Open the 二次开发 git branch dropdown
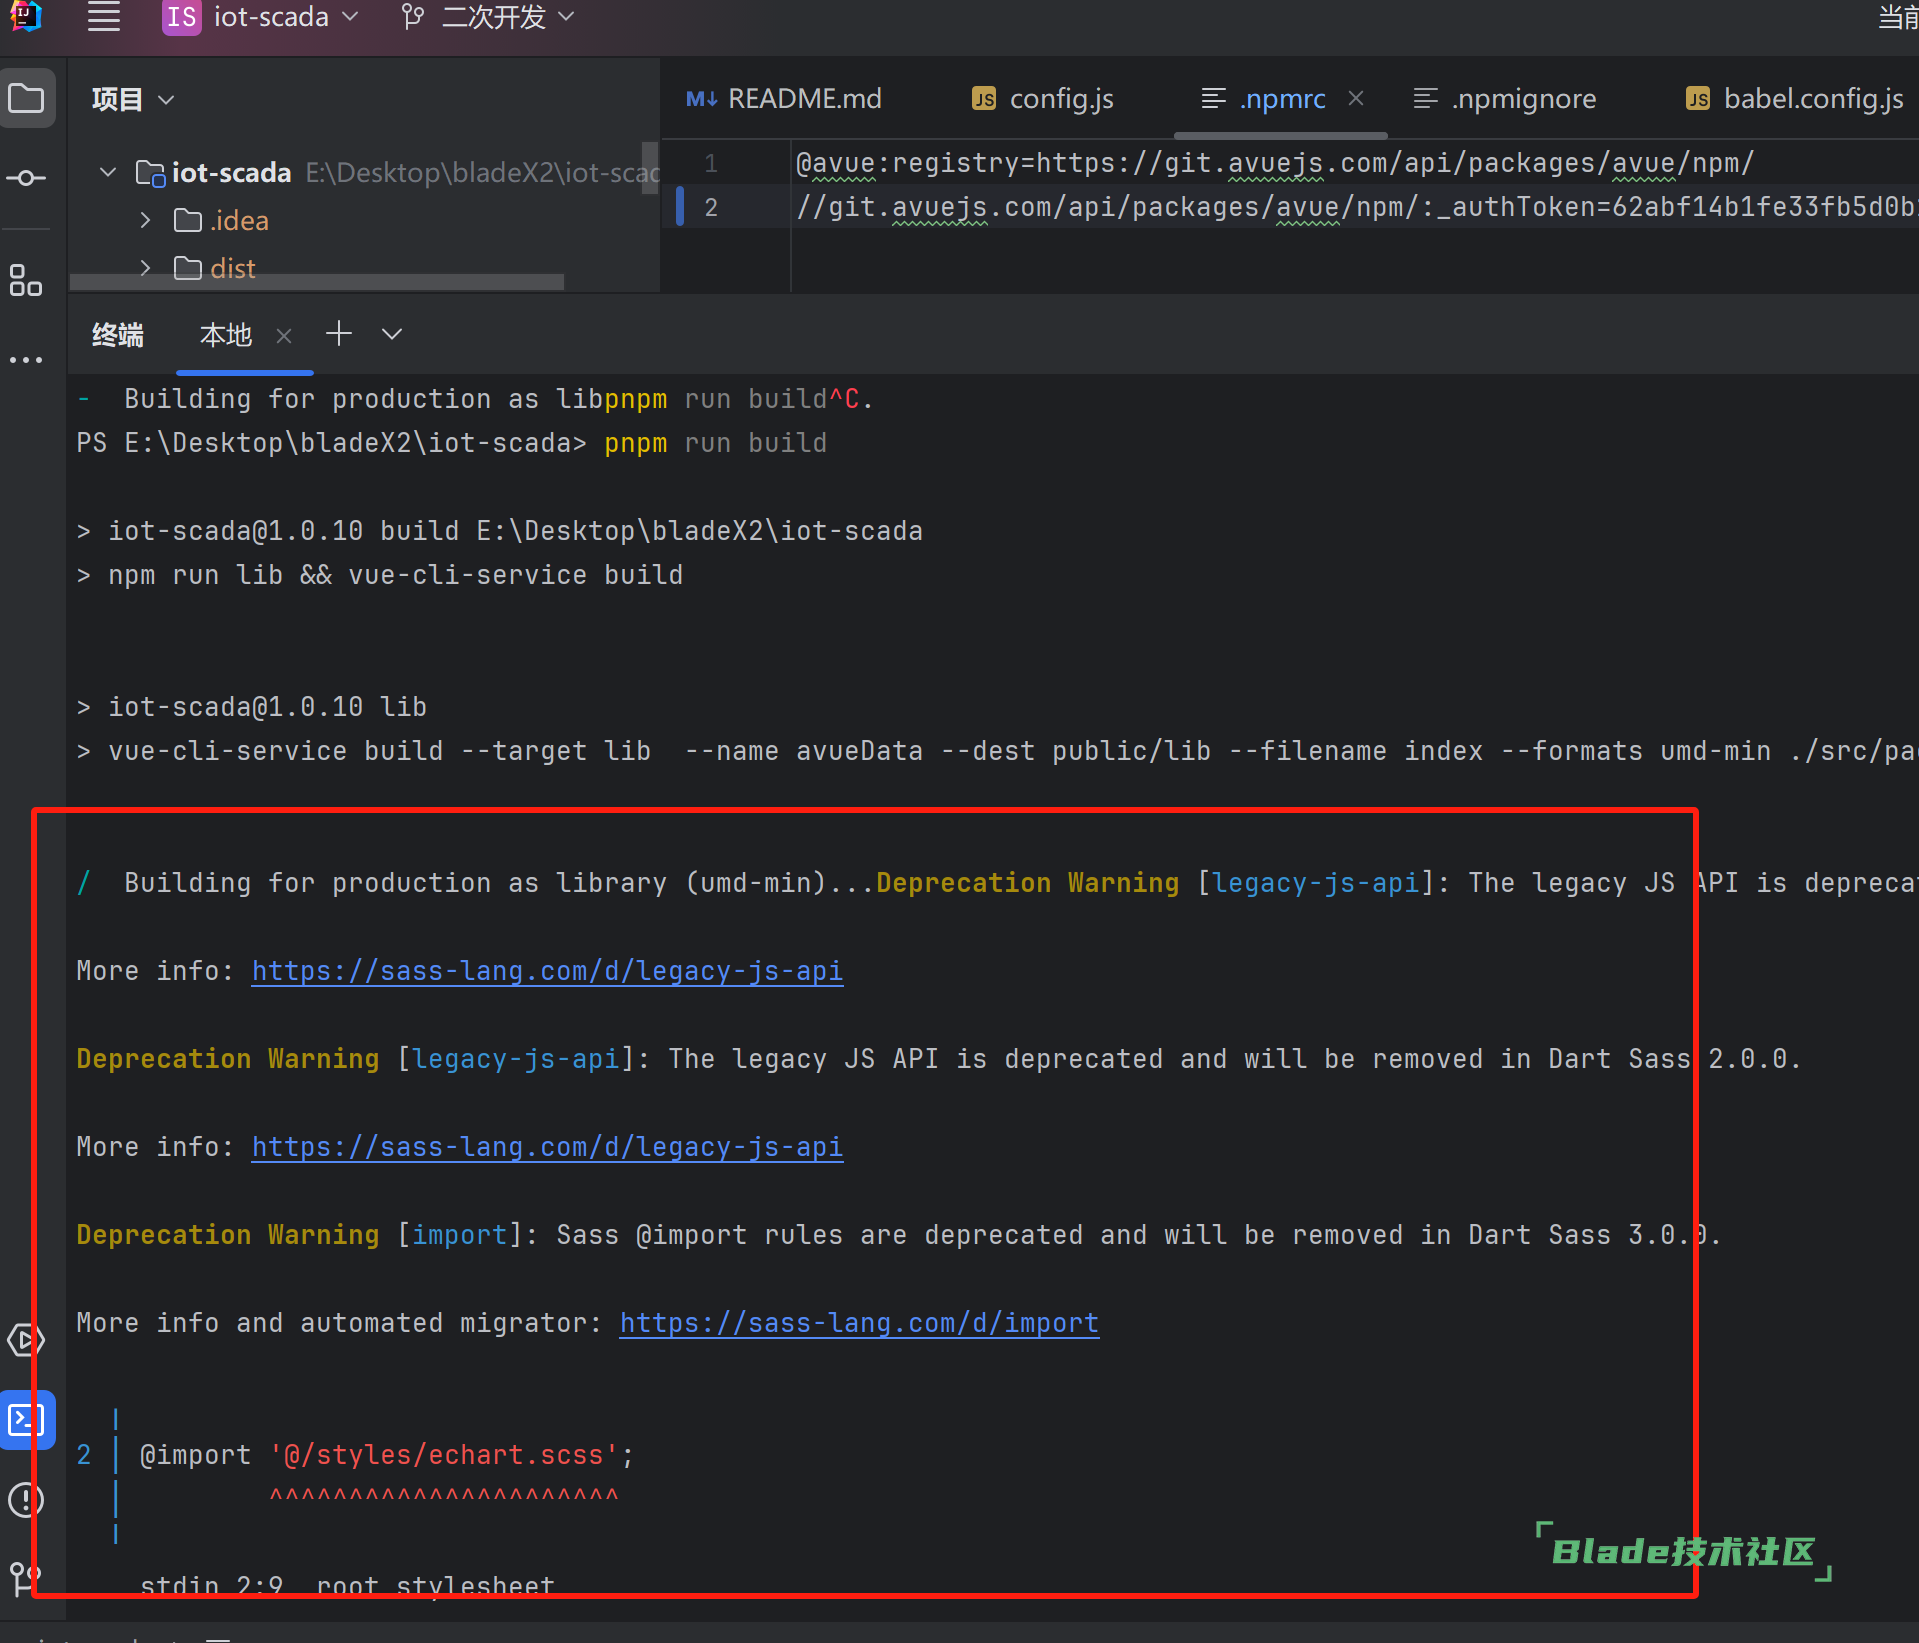This screenshot has height=1643, width=1919. pos(488,17)
